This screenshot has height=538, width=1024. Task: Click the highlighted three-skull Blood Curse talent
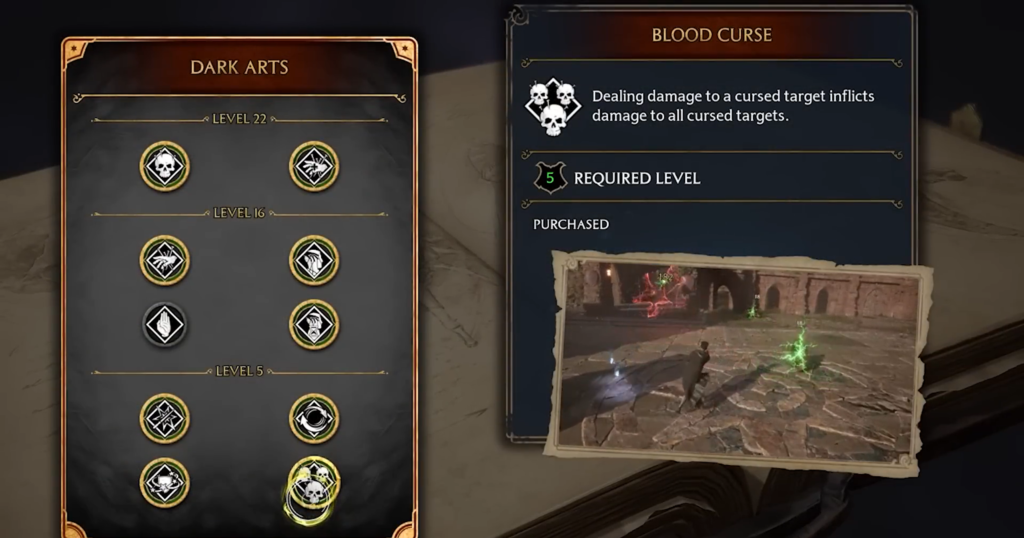(x=314, y=484)
